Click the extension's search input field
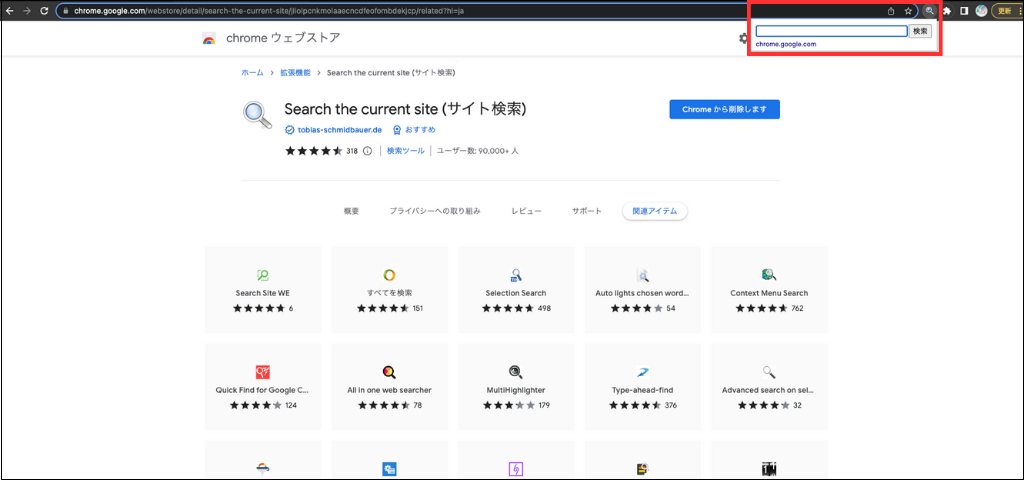The width and height of the screenshot is (1024, 480). coord(831,31)
